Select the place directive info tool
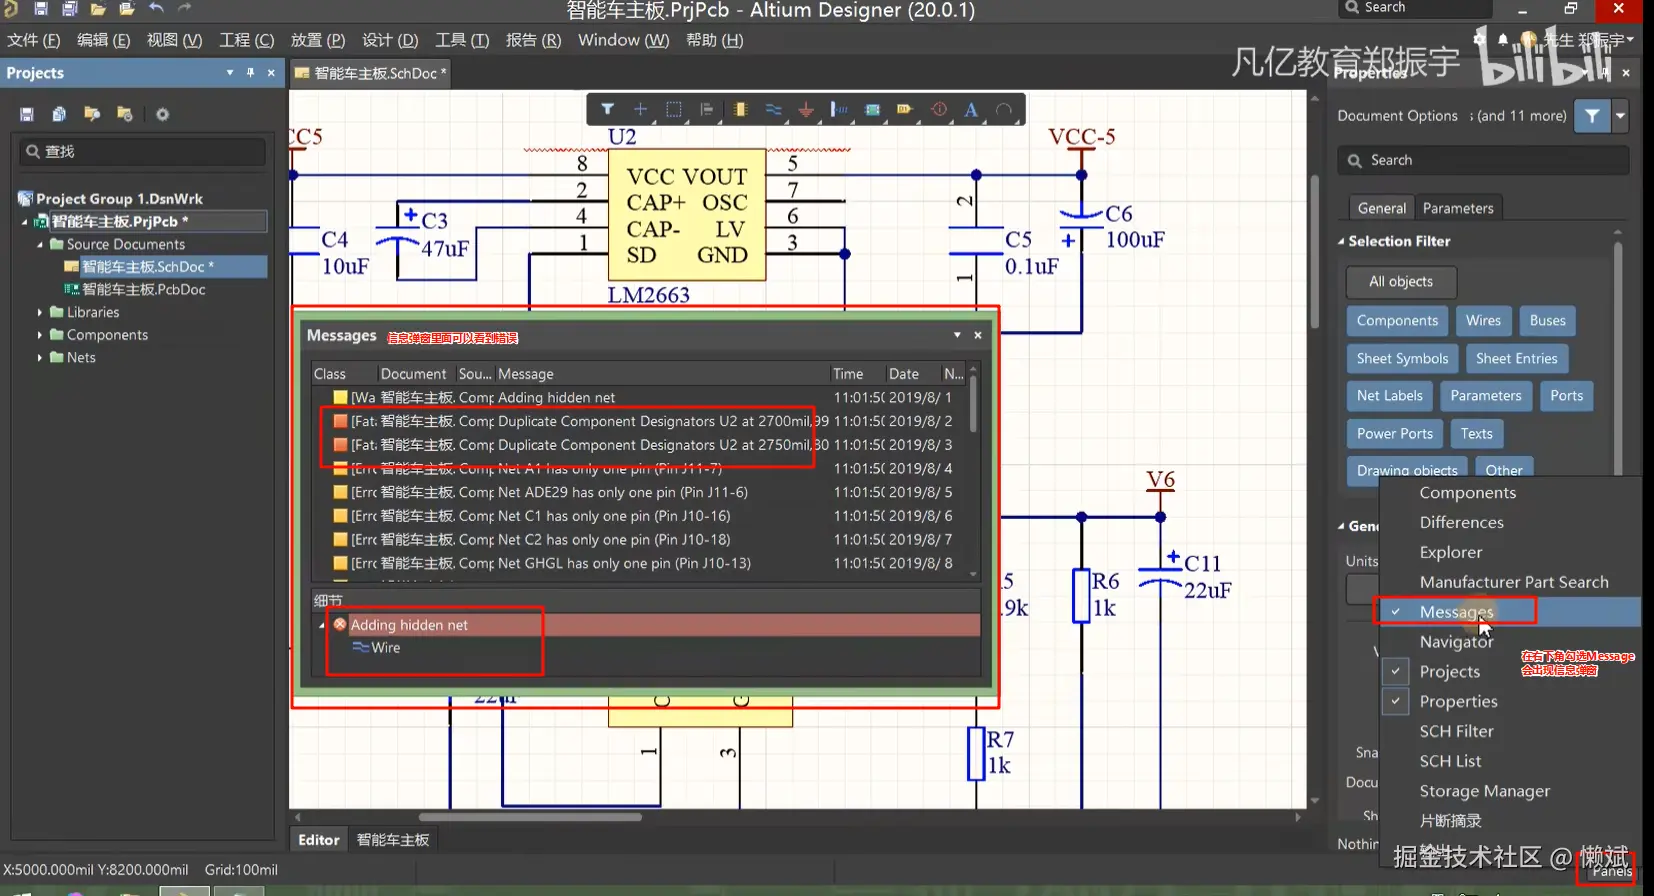 (x=939, y=109)
